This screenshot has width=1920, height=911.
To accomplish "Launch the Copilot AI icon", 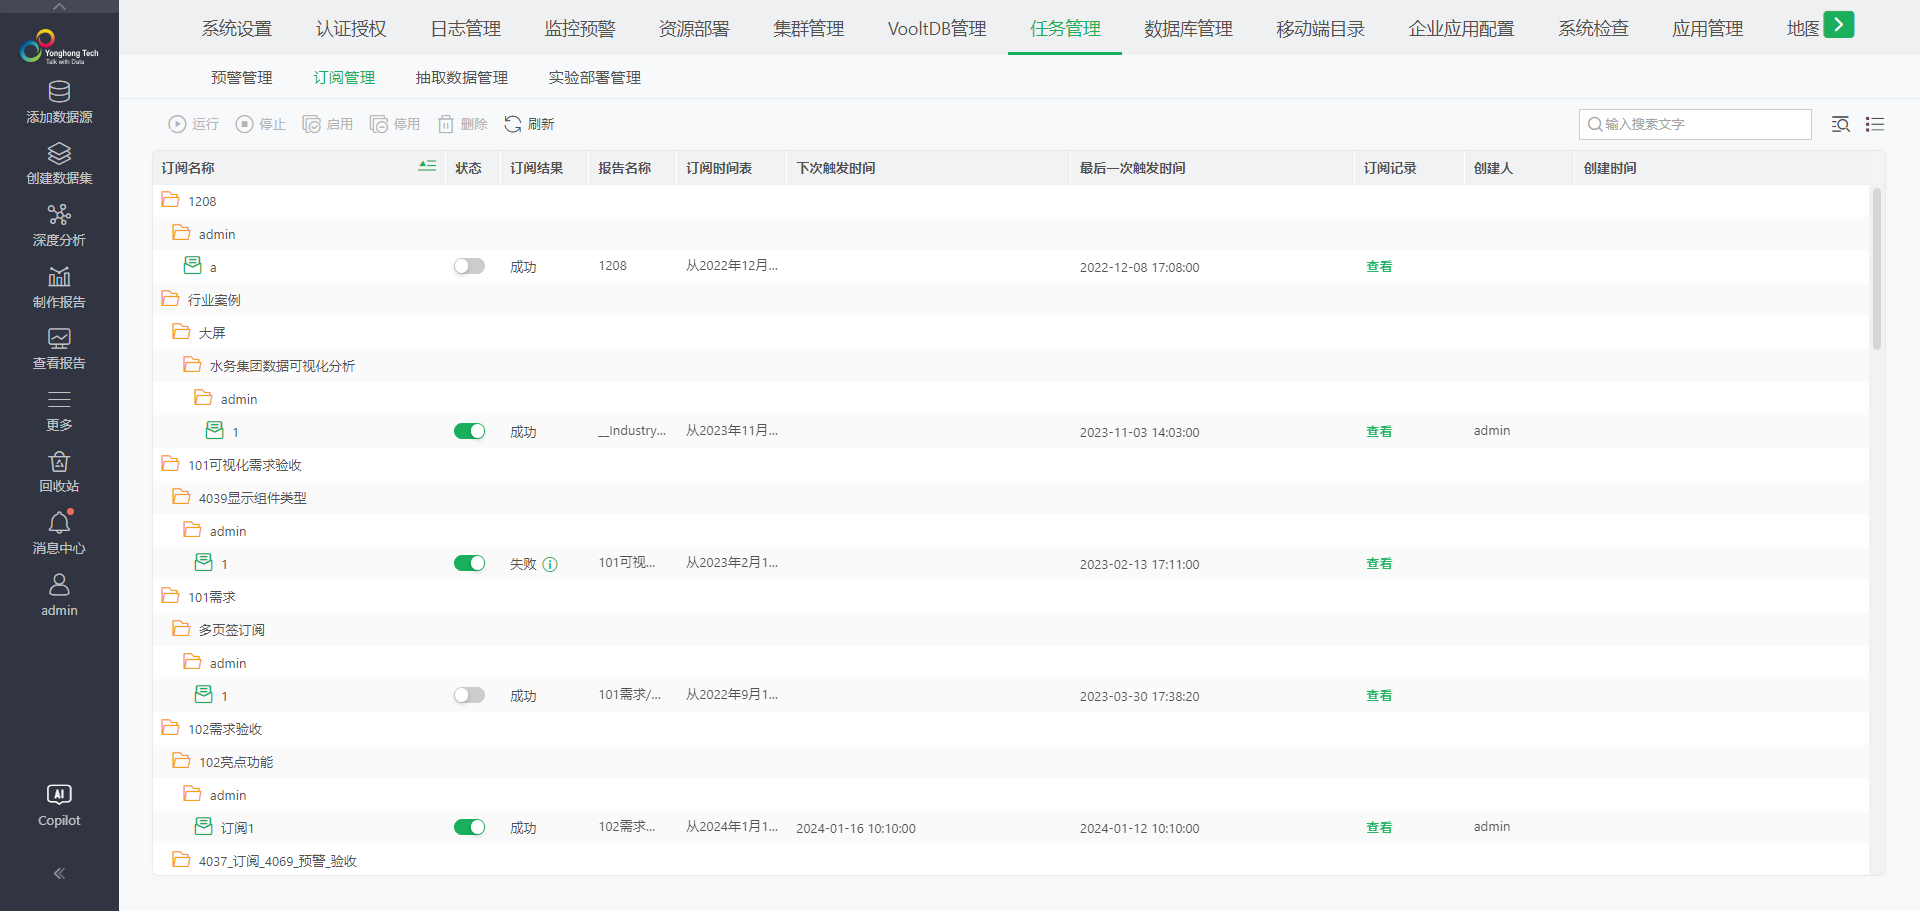I will pyautogui.click(x=59, y=795).
